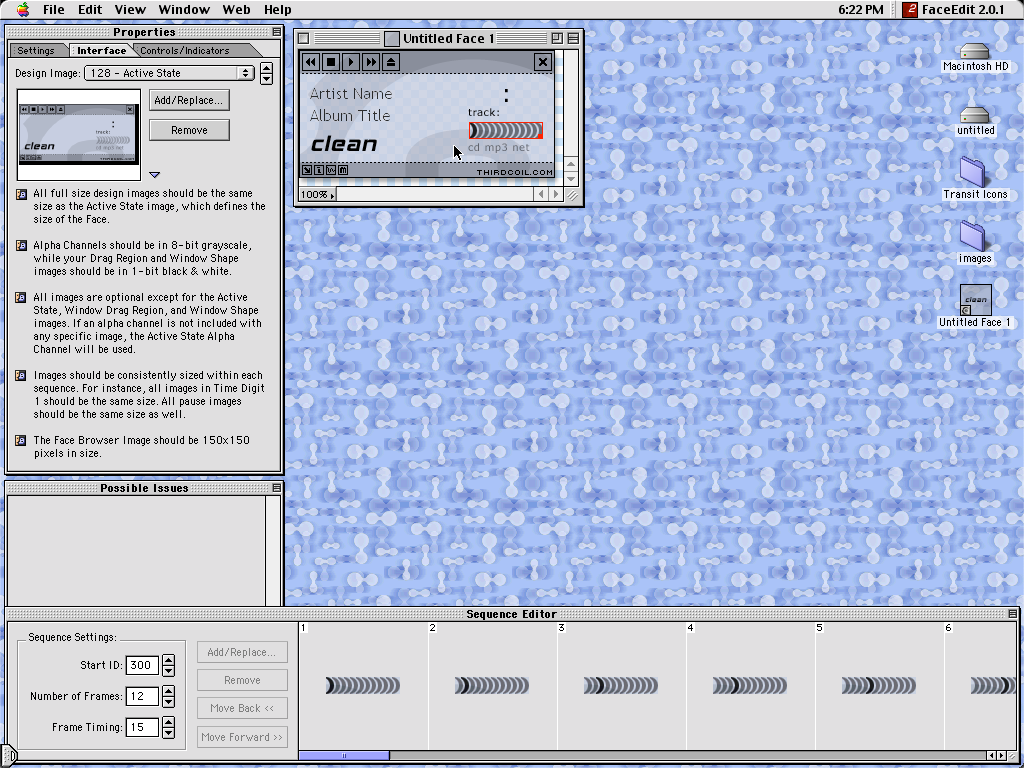The image size is (1024, 768).
Task: Click the Number of Frames input field
Action: click(x=142, y=696)
